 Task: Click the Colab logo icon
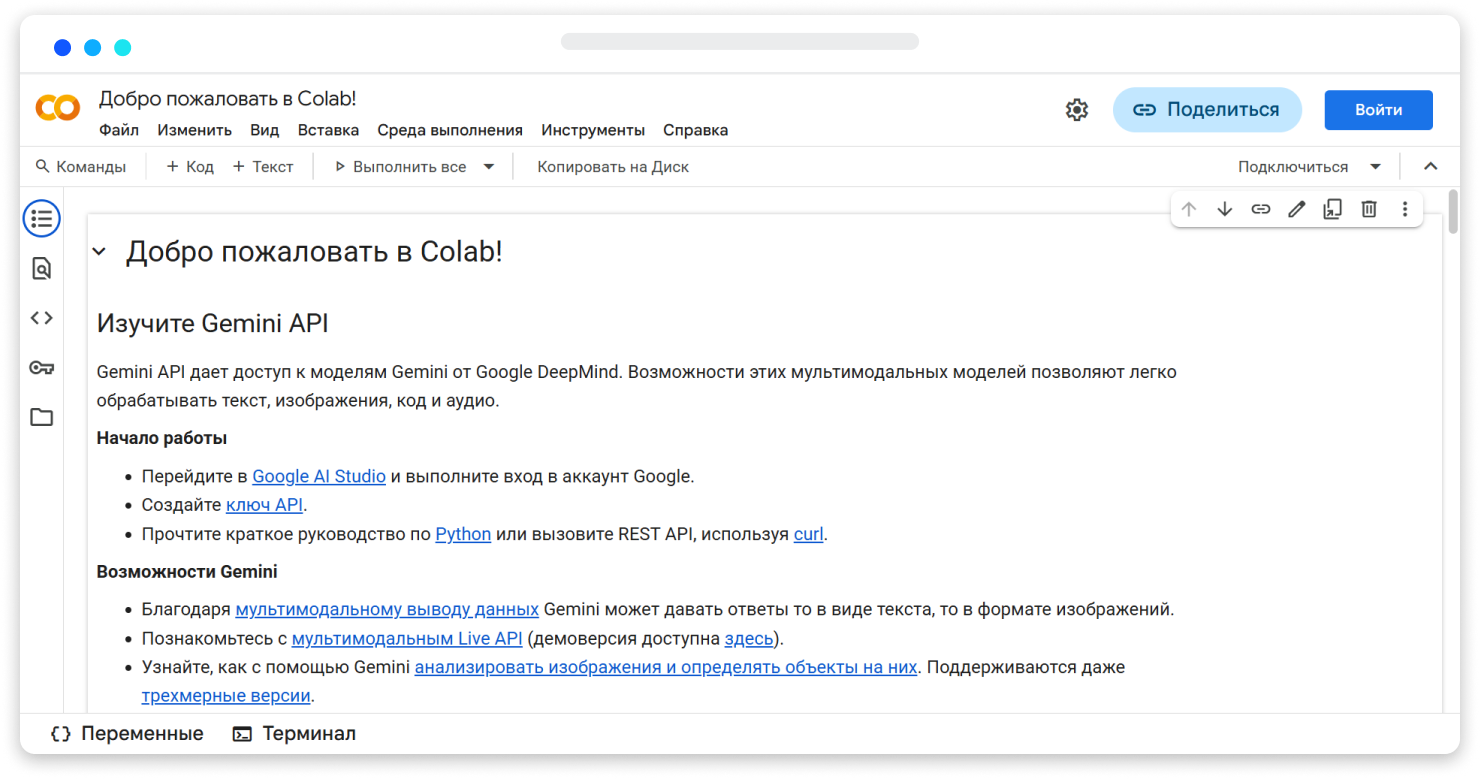(58, 108)
